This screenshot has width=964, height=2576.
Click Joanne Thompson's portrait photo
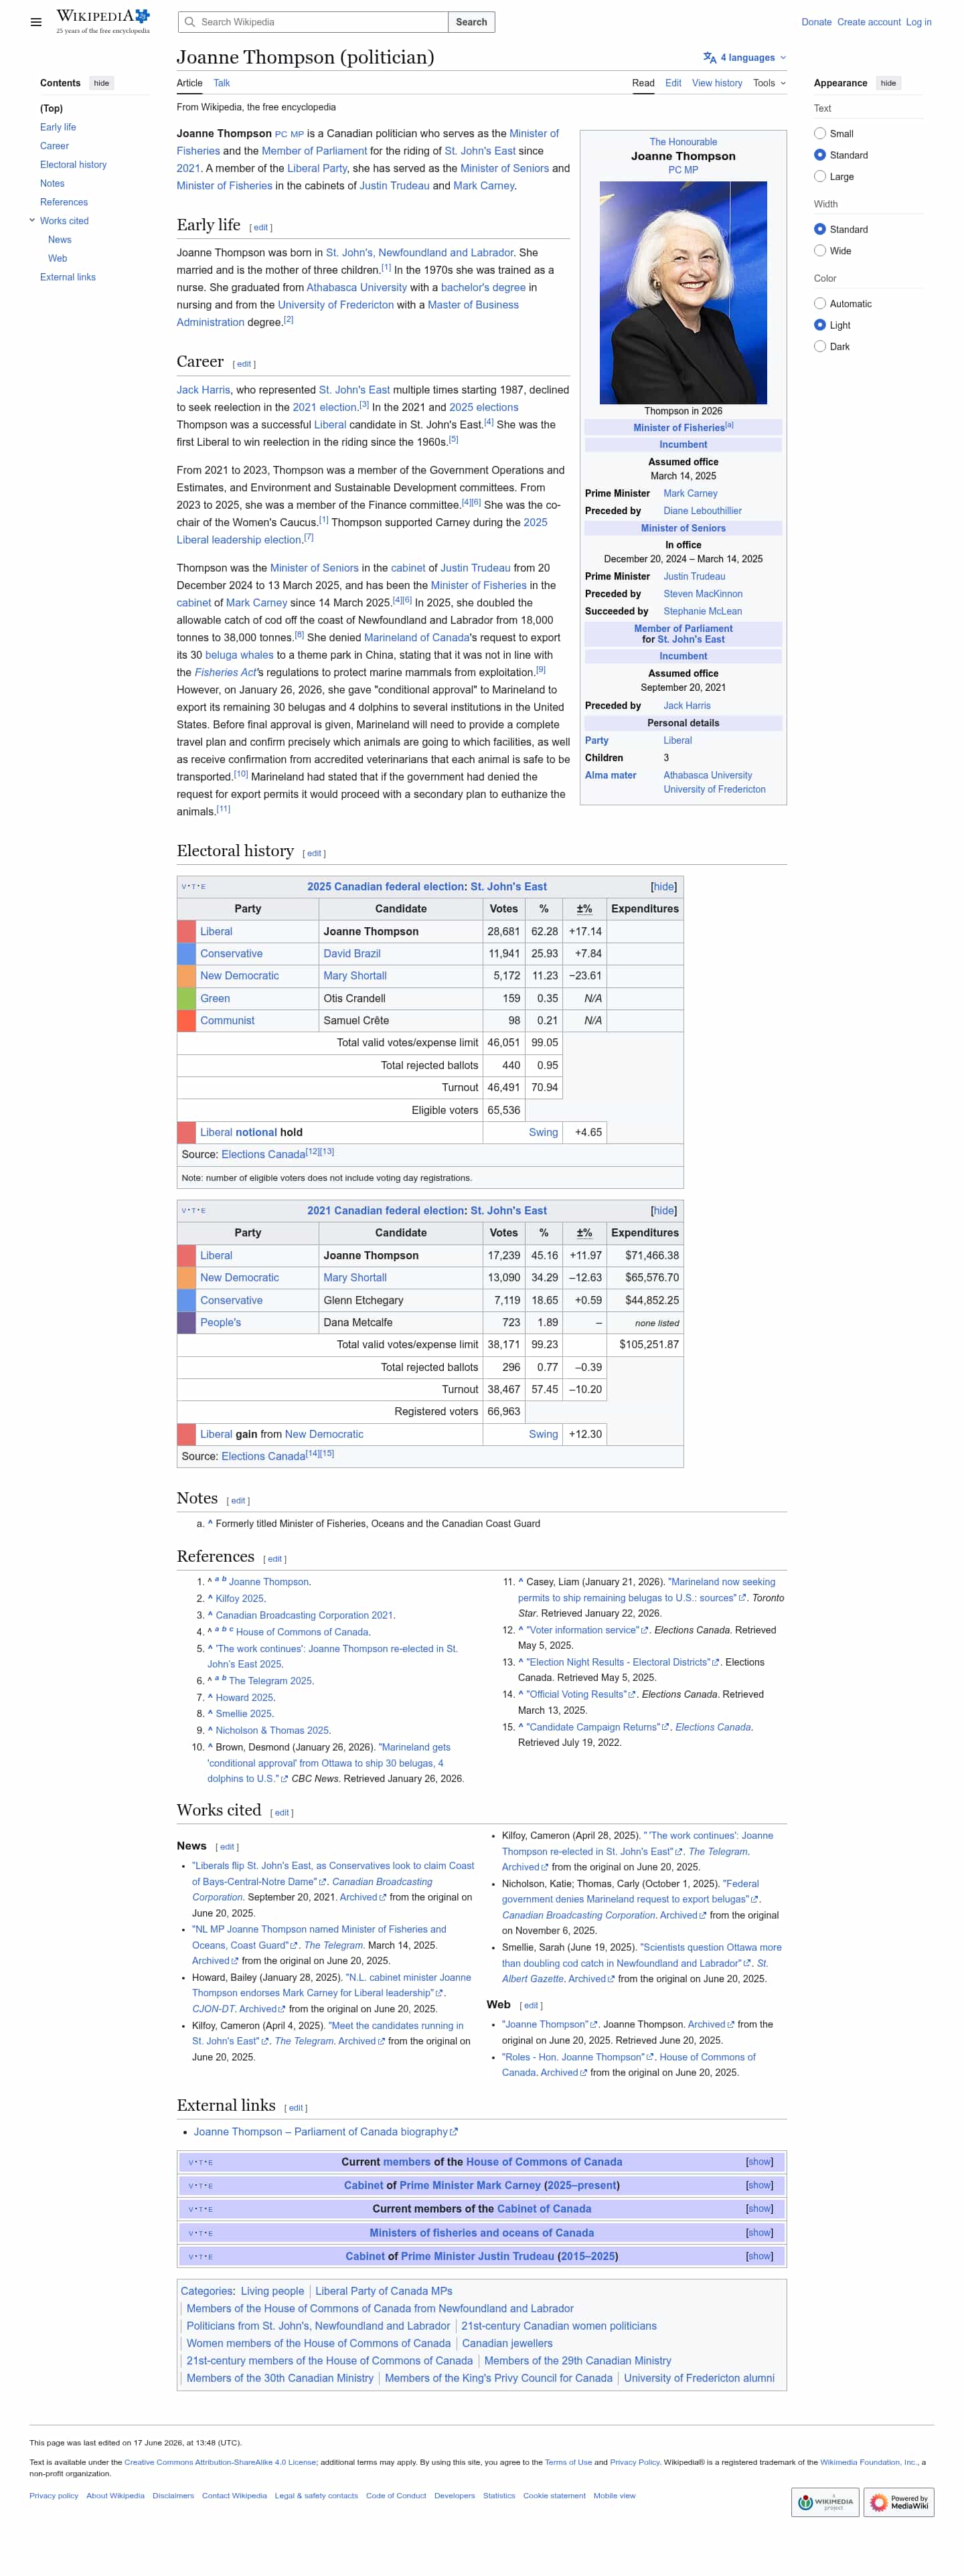682,292
